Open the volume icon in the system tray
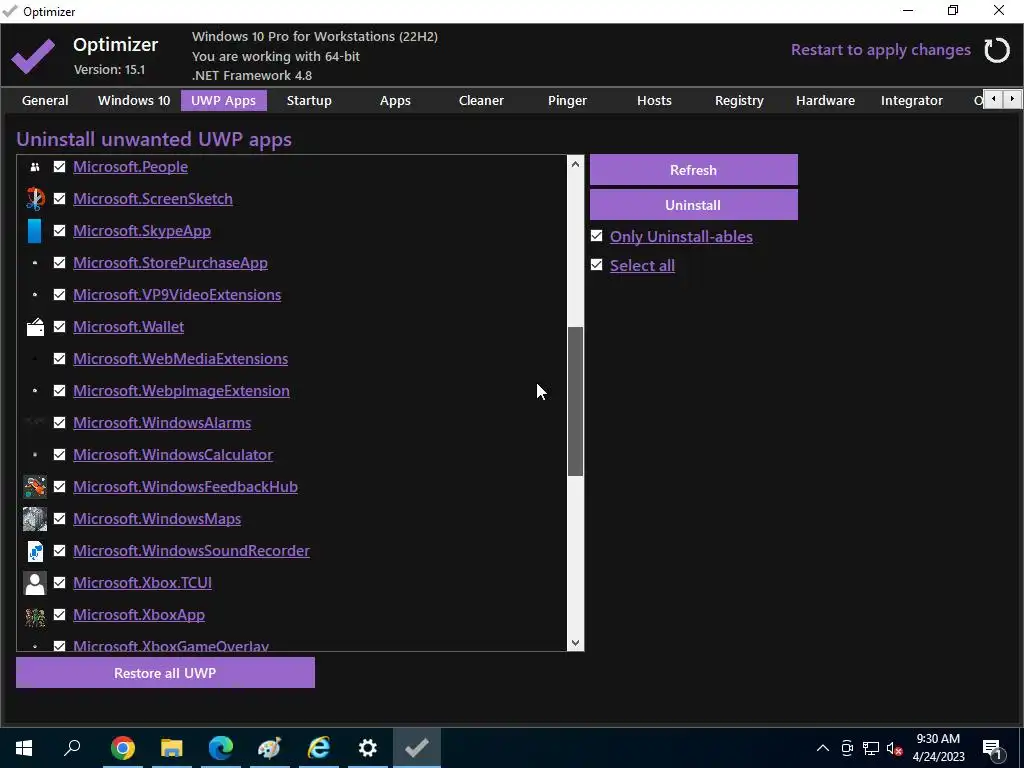Viewport: 1024px width, 768px height. (895, 748)
